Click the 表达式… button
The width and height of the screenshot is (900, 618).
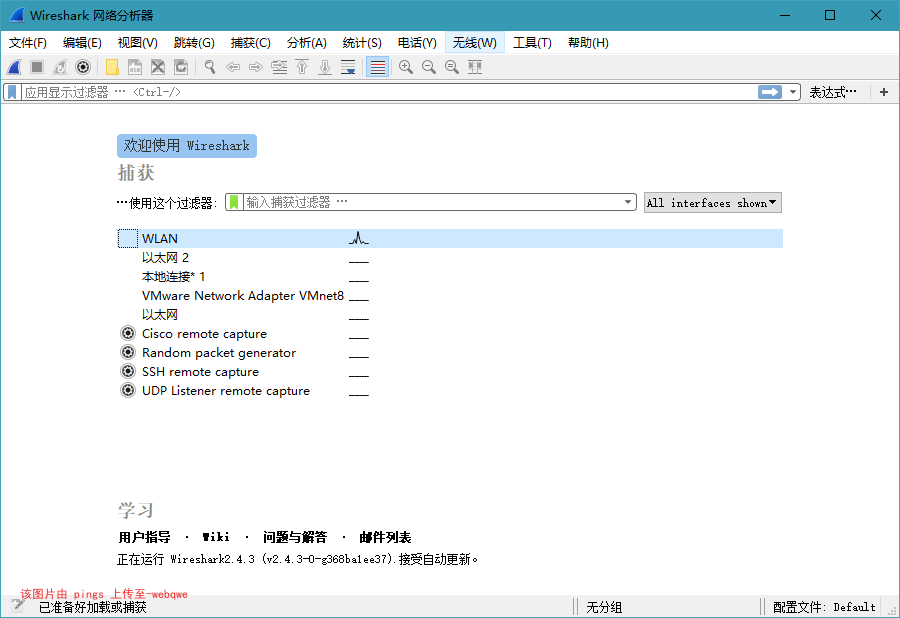[x=833, y=92]
